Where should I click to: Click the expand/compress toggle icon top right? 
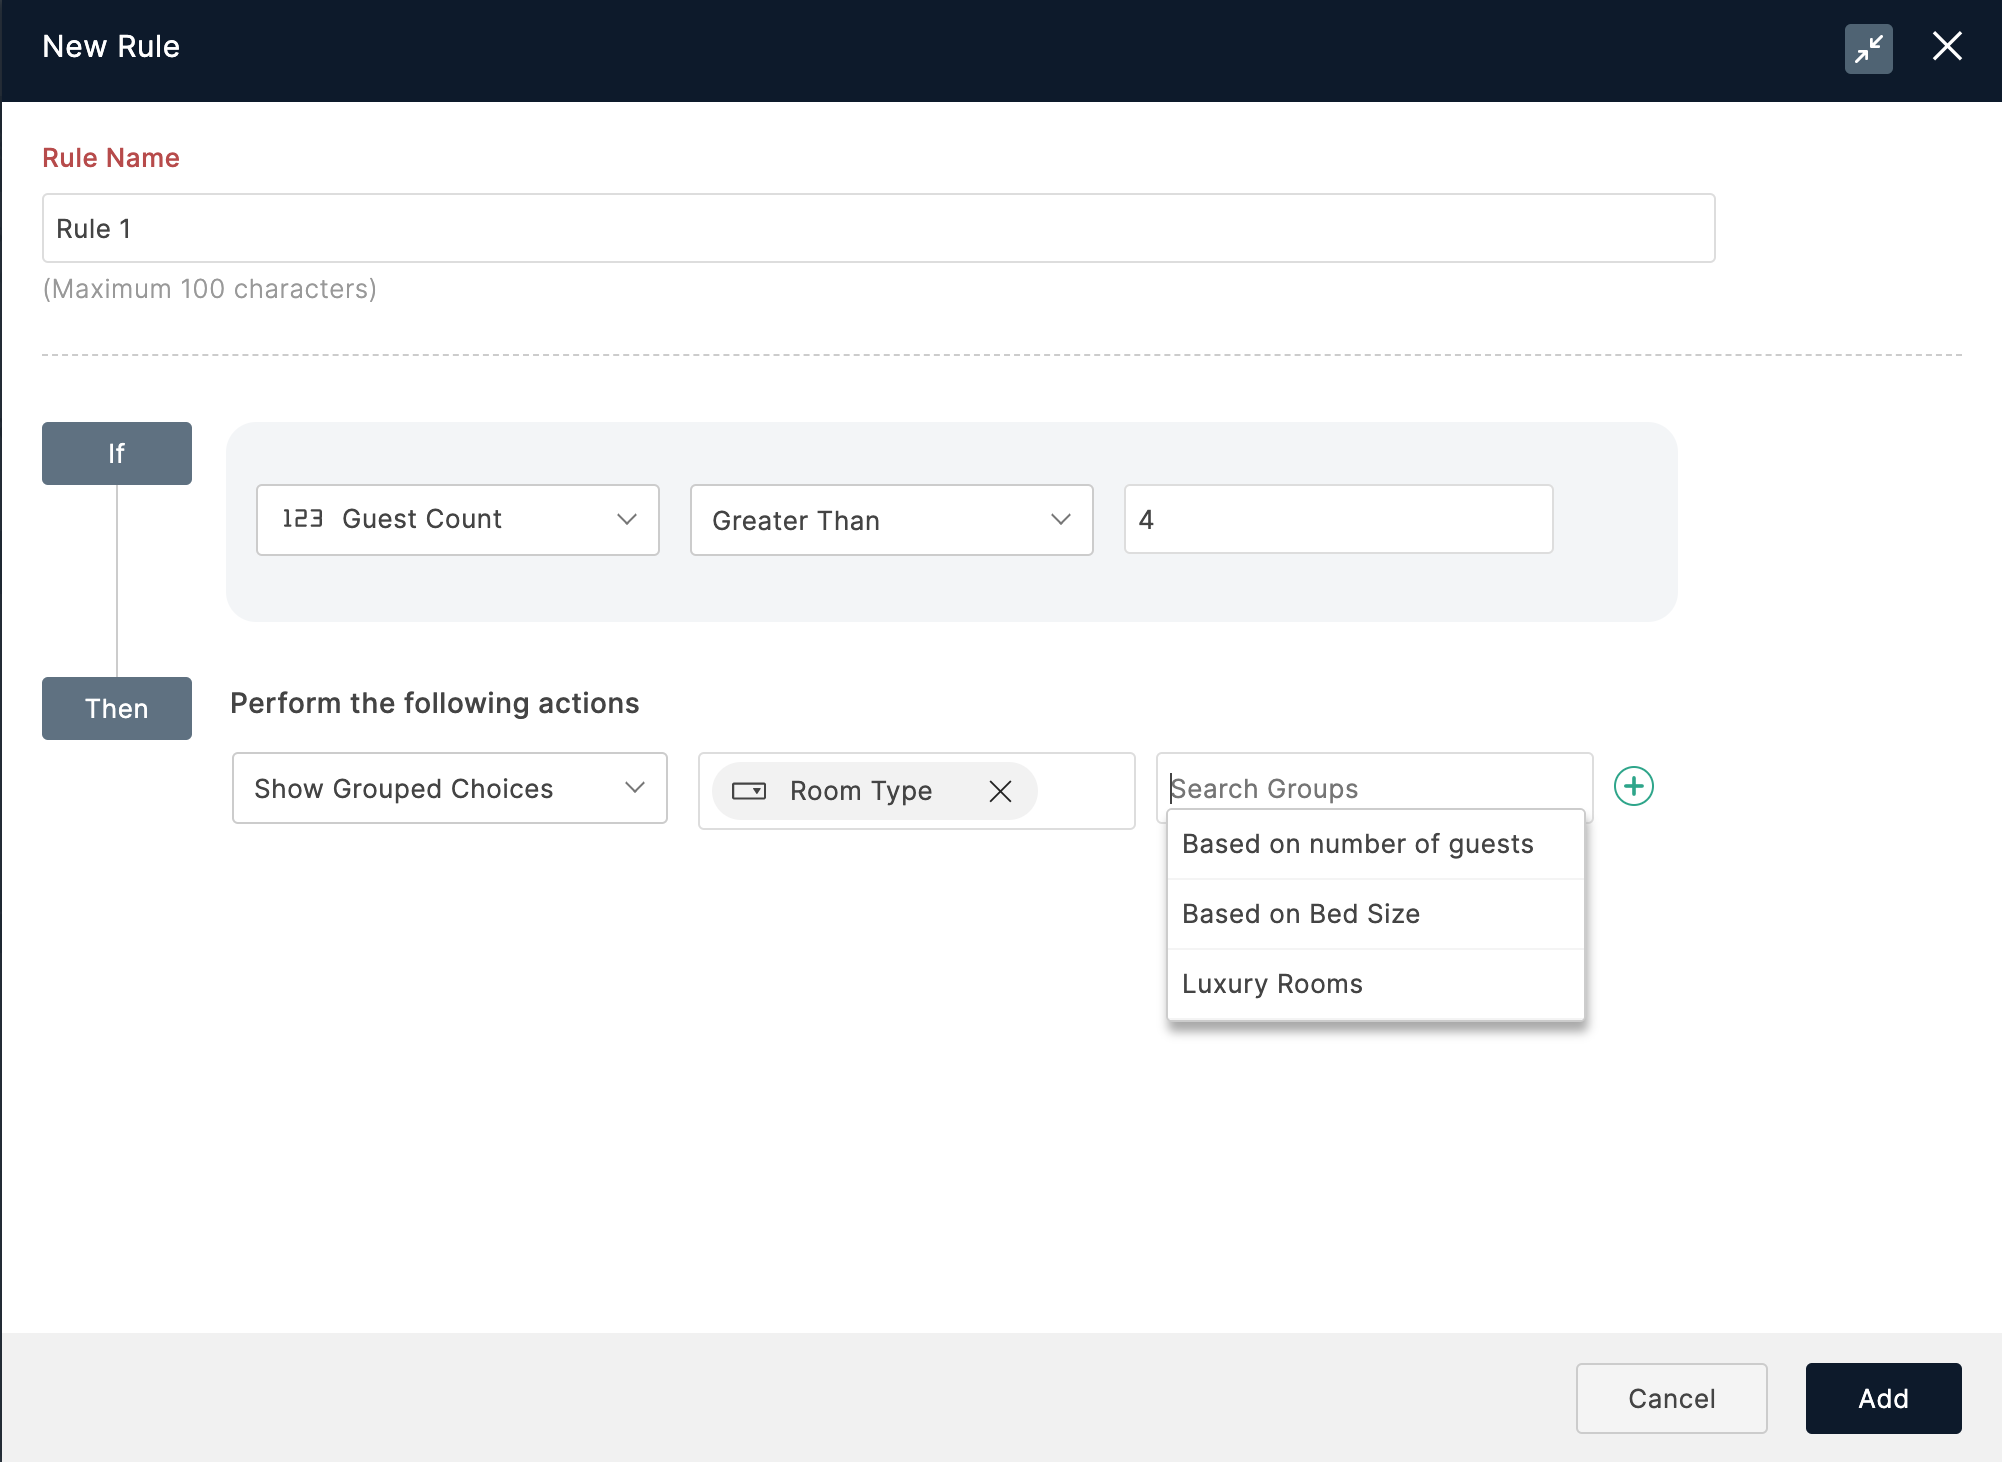[1868, 47]
